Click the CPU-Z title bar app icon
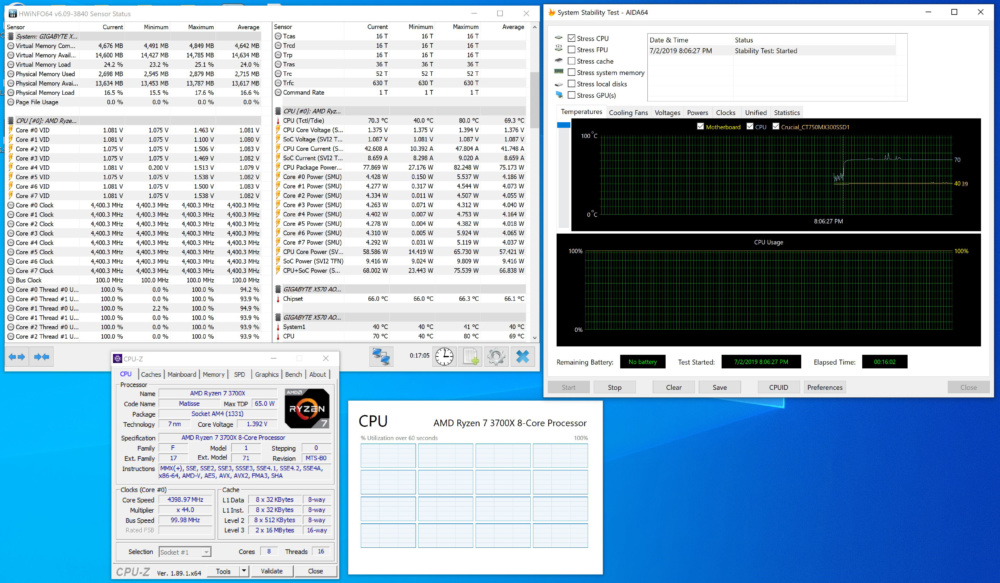 tap(117, 358)
